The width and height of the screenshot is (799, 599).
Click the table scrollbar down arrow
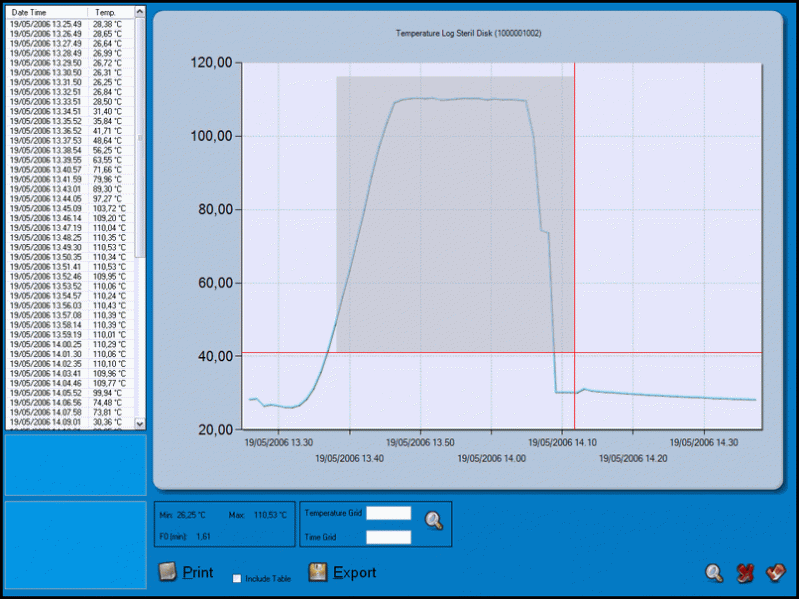pos(140,424)
